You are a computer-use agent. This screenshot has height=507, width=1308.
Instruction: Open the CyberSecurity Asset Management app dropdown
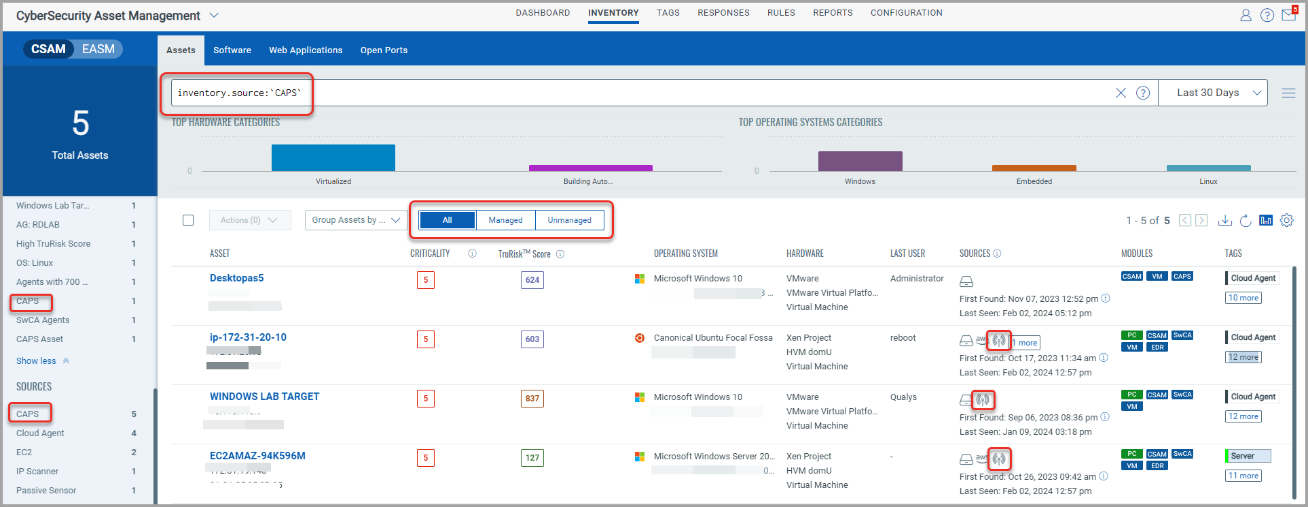tap(215, 15)
